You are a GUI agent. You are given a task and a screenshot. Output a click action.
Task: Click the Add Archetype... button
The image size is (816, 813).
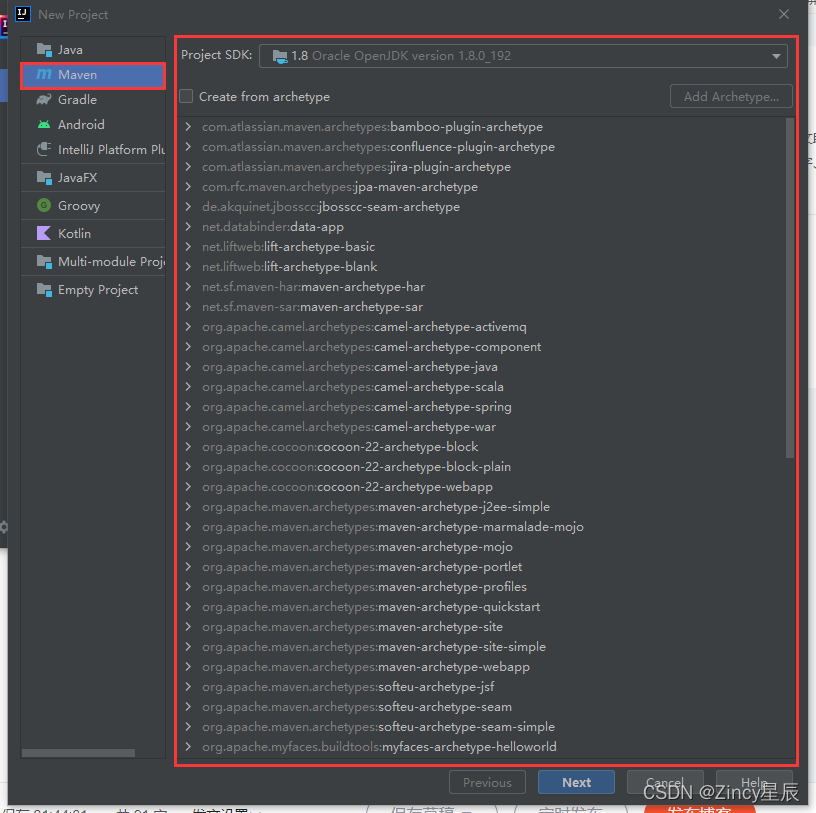(x=731, y=96)
